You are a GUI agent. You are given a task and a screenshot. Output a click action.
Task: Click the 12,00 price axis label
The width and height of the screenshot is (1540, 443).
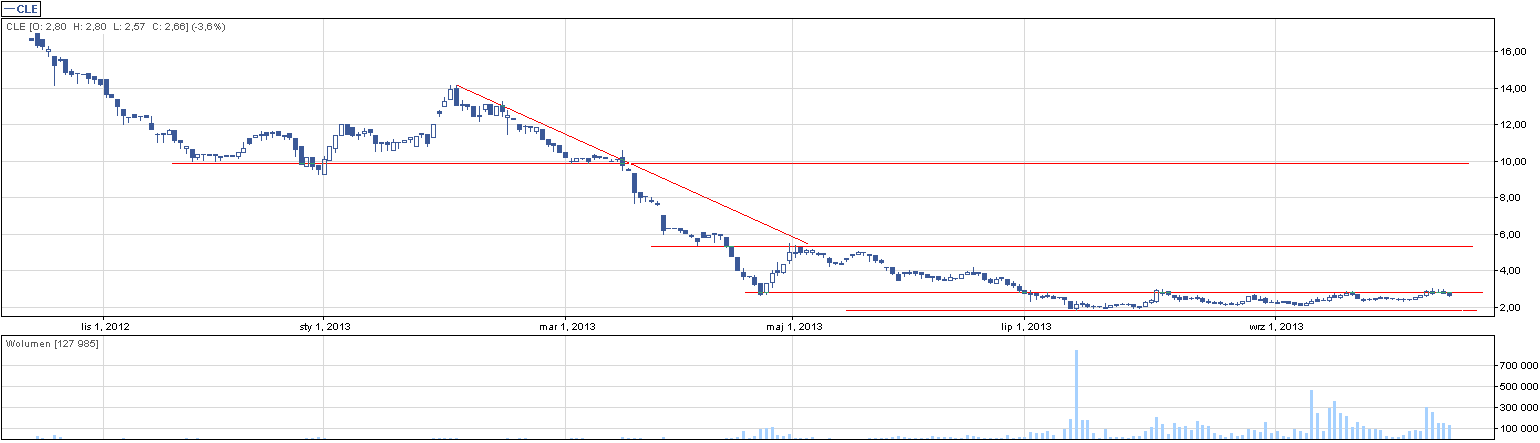pos(1512,125)
